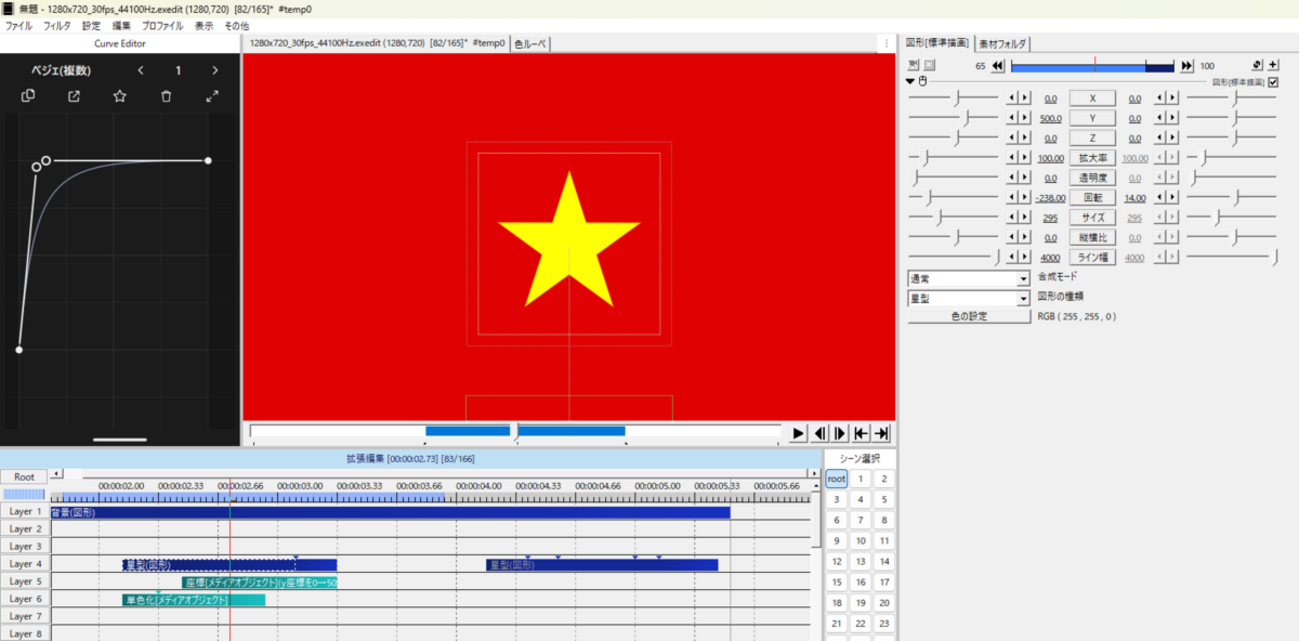Toggle Layer 5 visibility button
Viewport: 1299px width, 641px height.
(24, 581)
